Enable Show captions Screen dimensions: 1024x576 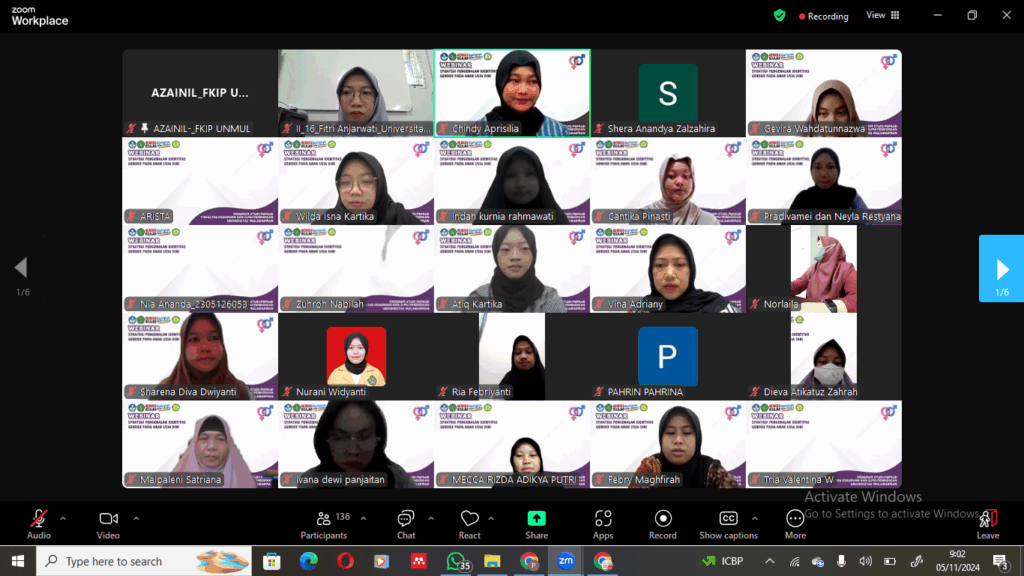[728, 524]
